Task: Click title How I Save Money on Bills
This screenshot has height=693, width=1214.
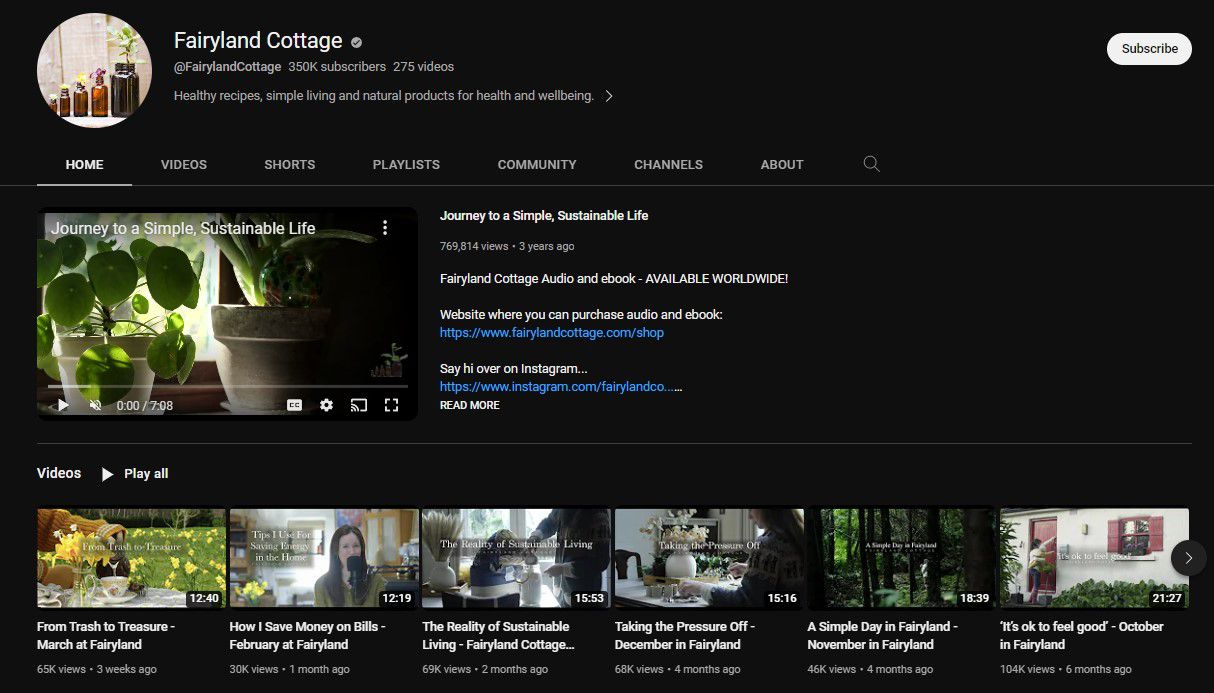Action: (307, 636)
